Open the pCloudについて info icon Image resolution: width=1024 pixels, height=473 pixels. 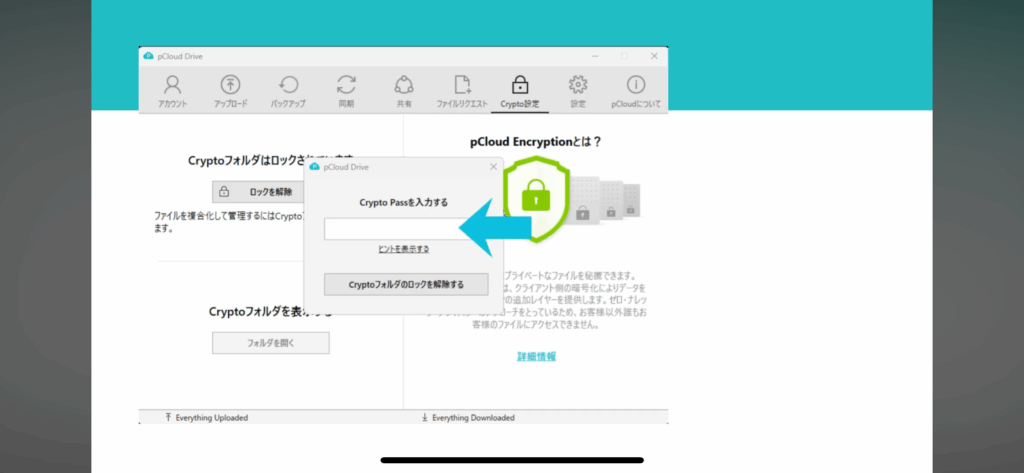636,91
